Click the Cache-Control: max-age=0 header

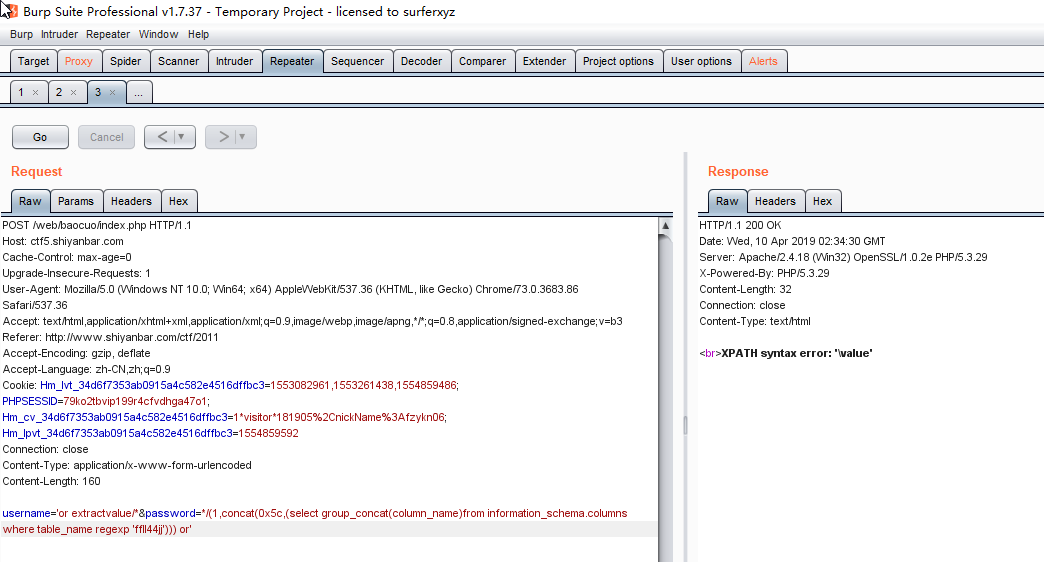67,257
